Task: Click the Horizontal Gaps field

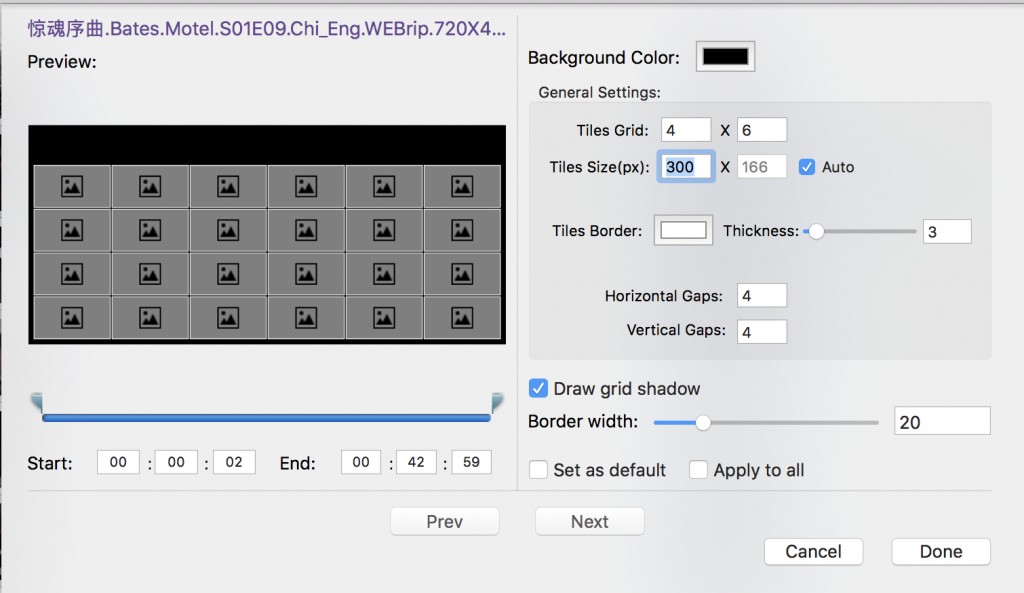Action: coord(761,296)
